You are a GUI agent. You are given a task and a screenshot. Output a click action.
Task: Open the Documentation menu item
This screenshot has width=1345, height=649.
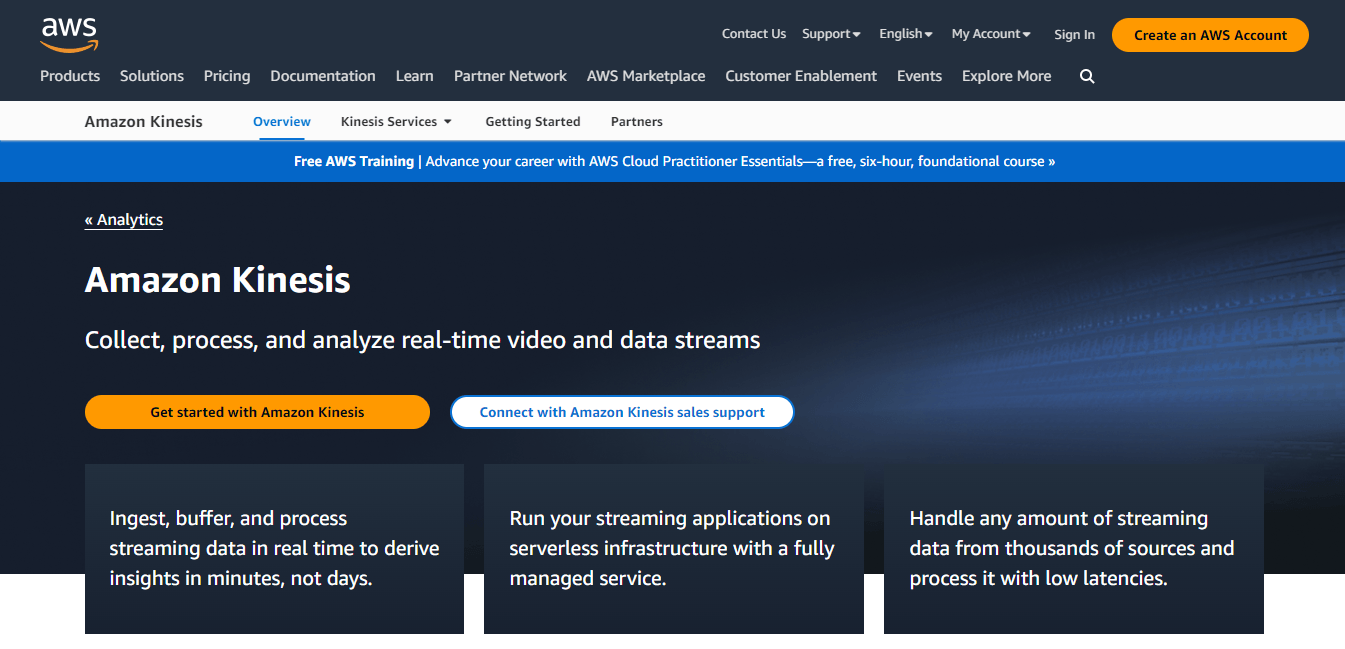tap(322, 76)
